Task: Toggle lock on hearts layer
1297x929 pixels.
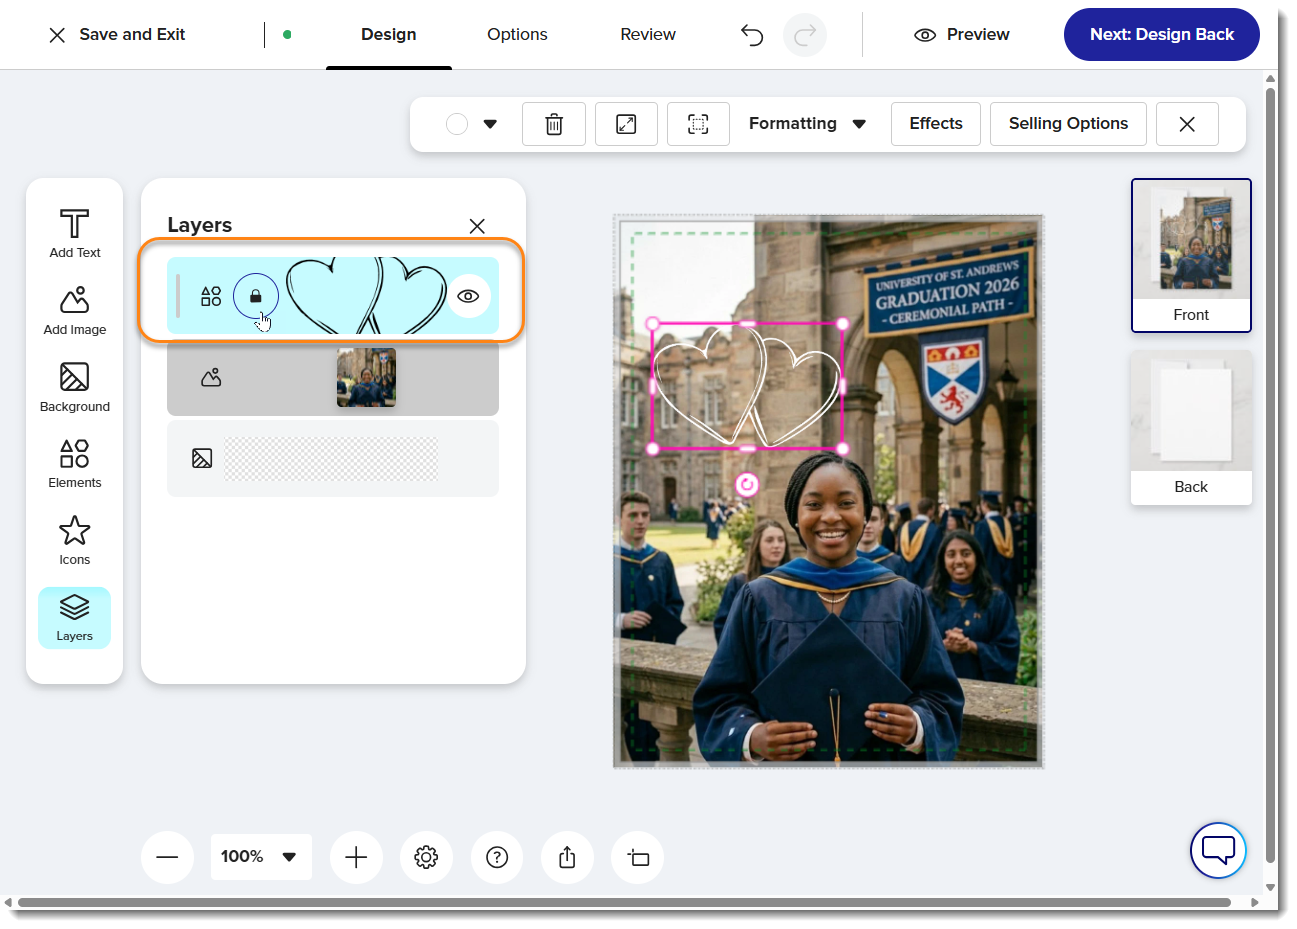Action: click(x=255, y=296)
